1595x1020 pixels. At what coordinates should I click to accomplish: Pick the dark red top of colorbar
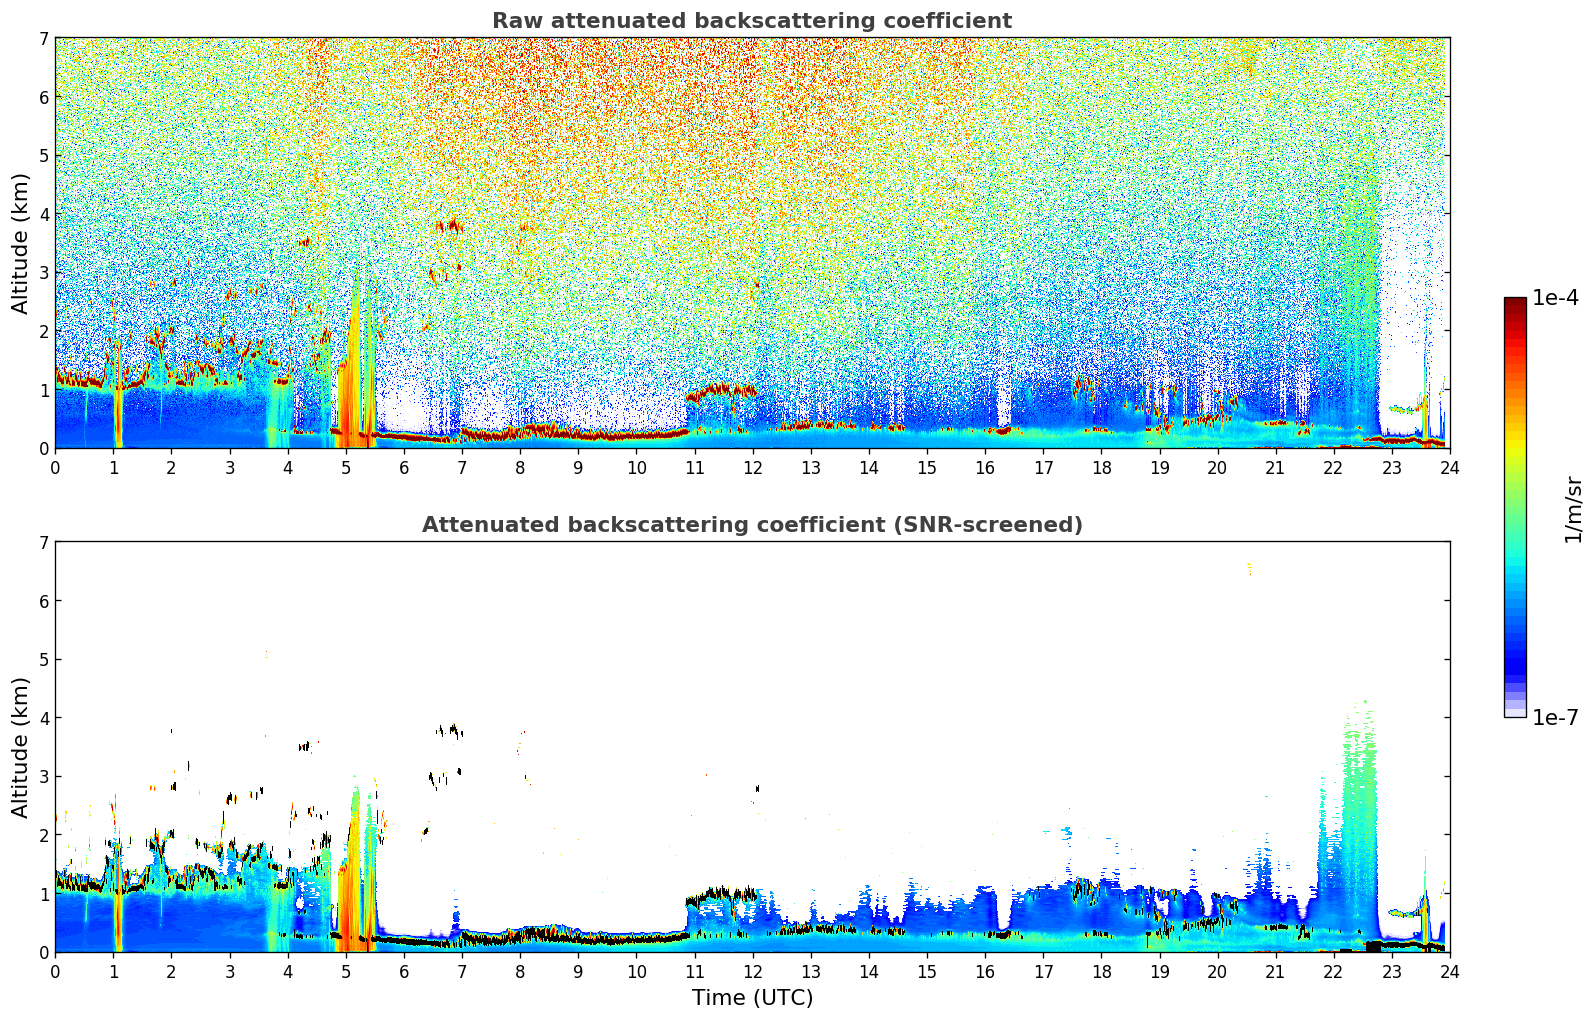coord(1515,305)
